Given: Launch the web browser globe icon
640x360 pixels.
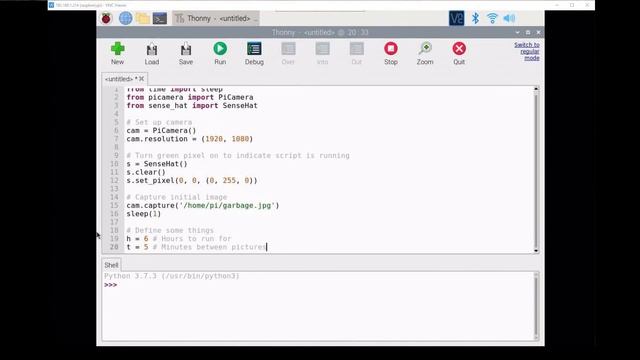Looking at the screenshot, I should point(125,18).
